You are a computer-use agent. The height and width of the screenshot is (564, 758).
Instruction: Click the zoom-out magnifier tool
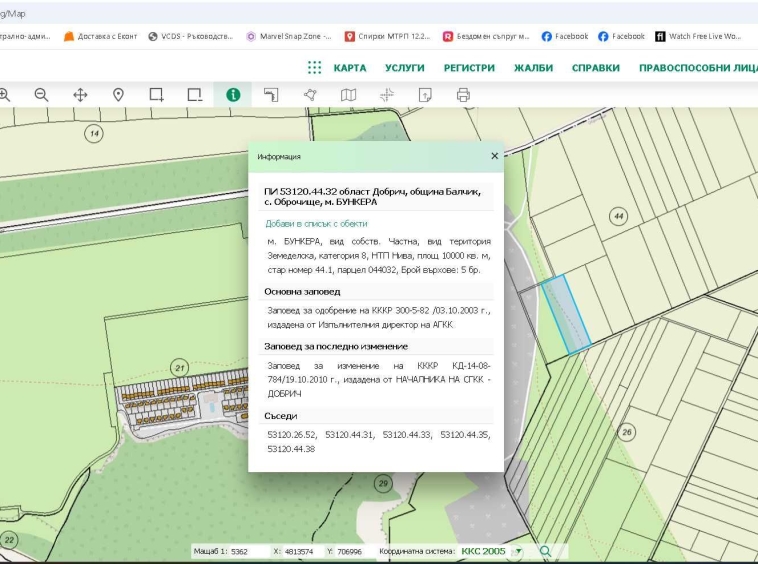point(42,95)
